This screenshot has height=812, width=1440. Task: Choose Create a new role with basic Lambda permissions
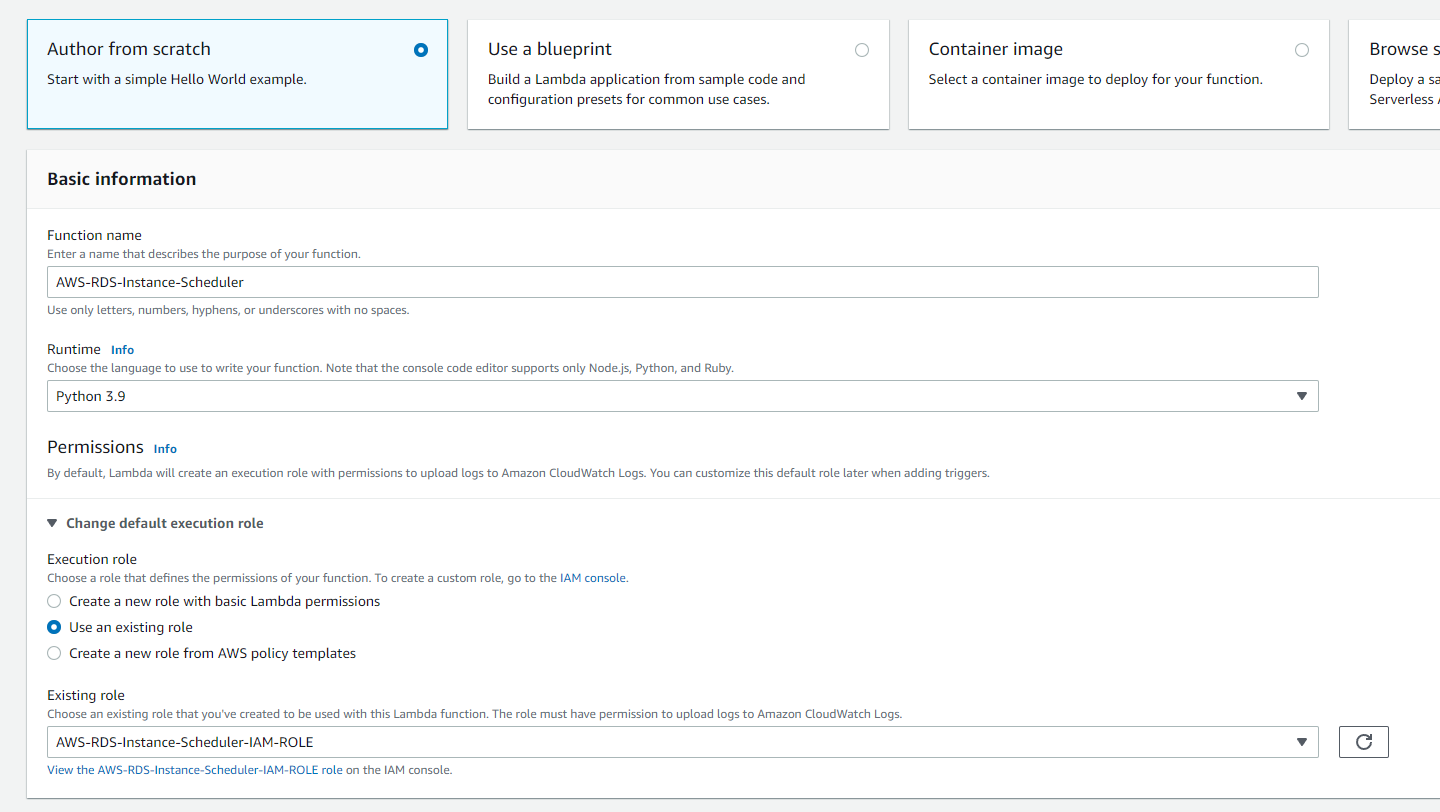tap(53, 601)
